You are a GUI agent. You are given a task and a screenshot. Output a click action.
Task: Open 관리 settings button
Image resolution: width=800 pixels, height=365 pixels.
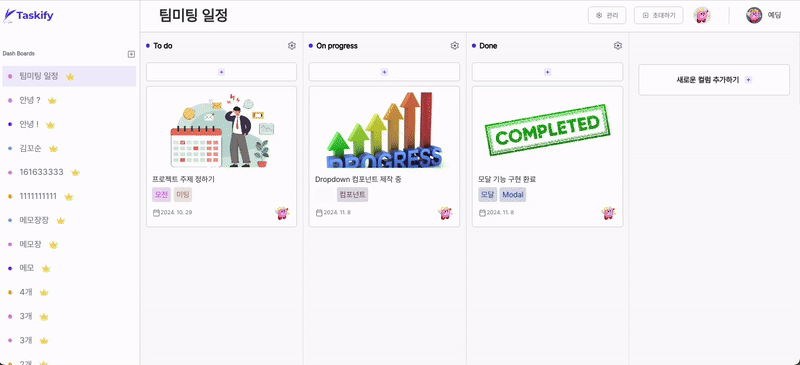click(x=607, y=15)
